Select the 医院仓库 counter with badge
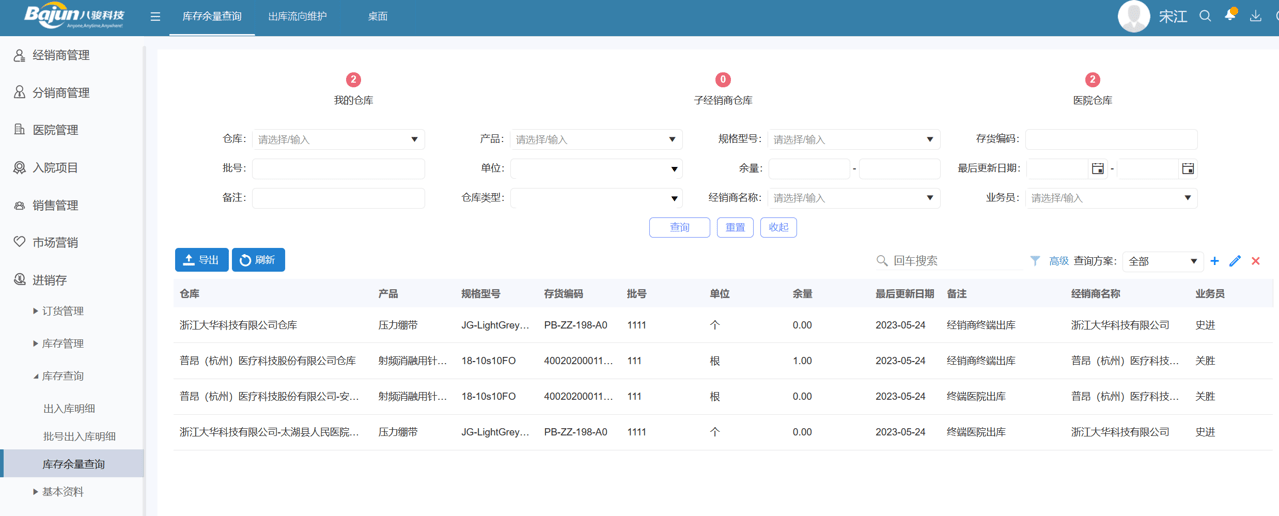1279x516 pixels. 1092,89
